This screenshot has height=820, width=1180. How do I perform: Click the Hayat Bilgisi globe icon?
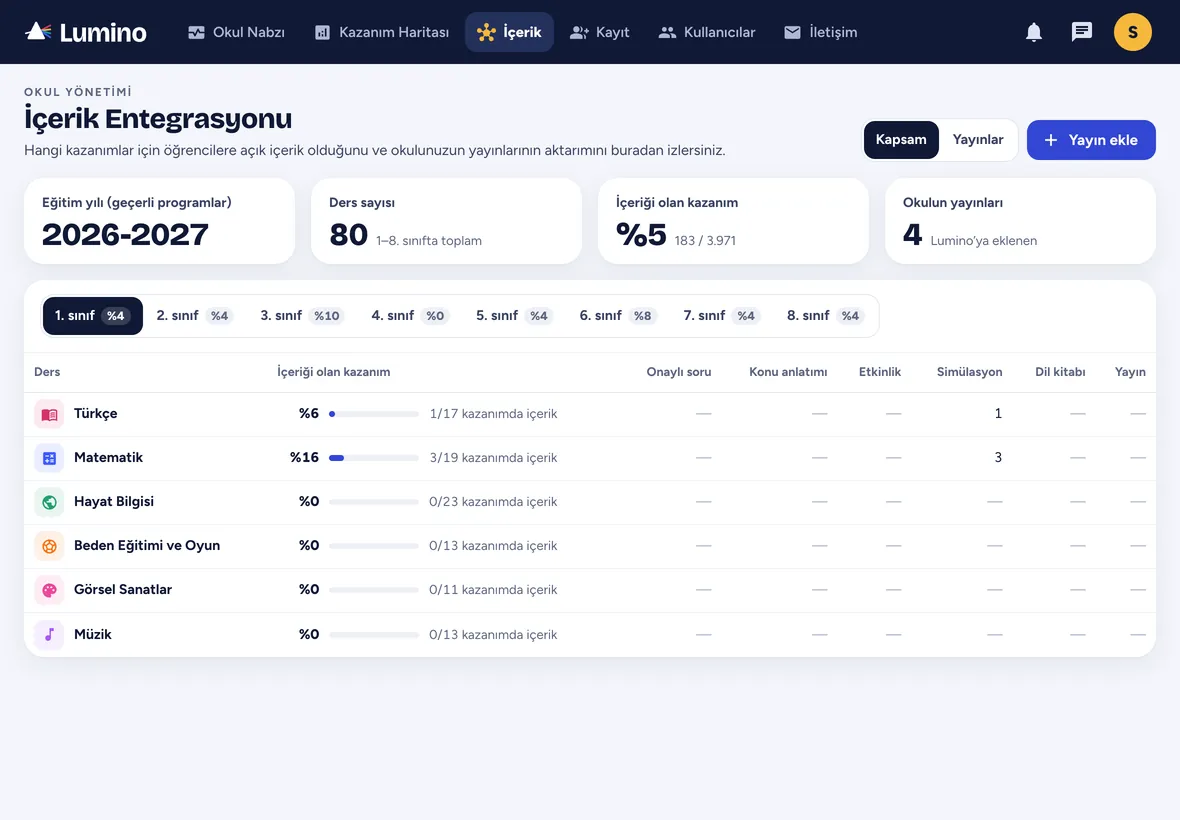pos(50,502)
